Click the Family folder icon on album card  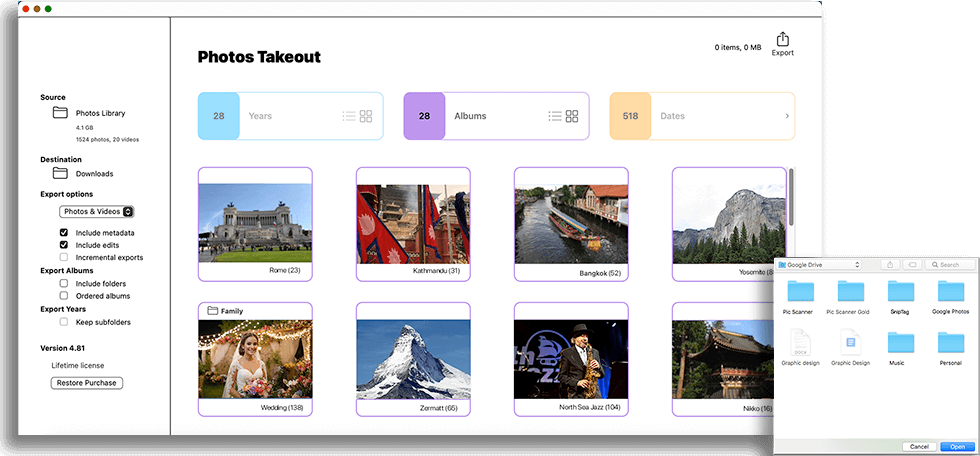(212, 310)
